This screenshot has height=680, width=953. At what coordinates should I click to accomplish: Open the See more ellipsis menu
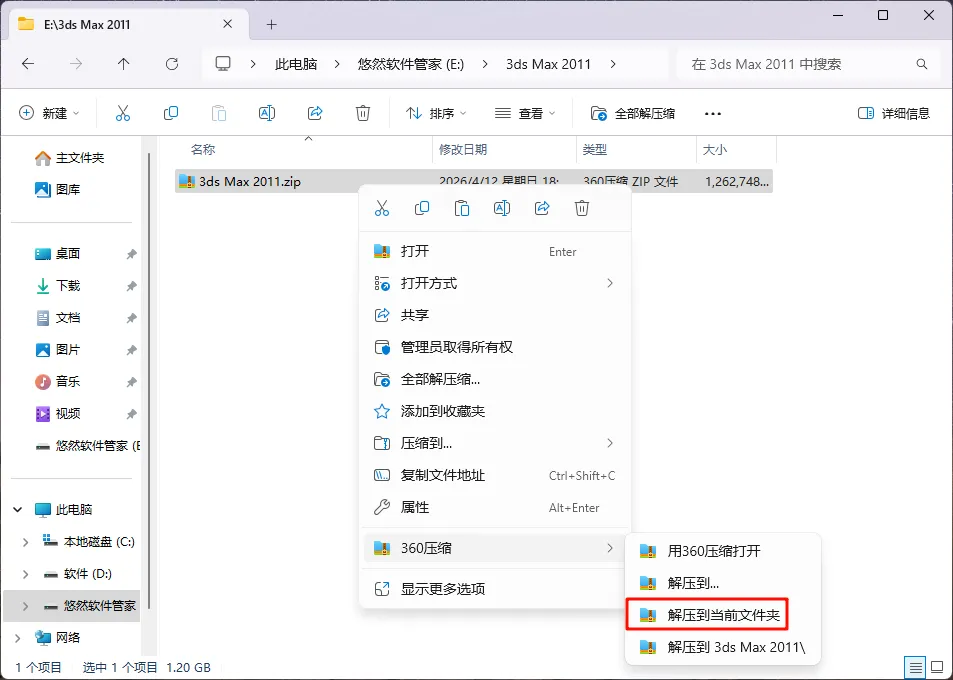tap(712, 114)
